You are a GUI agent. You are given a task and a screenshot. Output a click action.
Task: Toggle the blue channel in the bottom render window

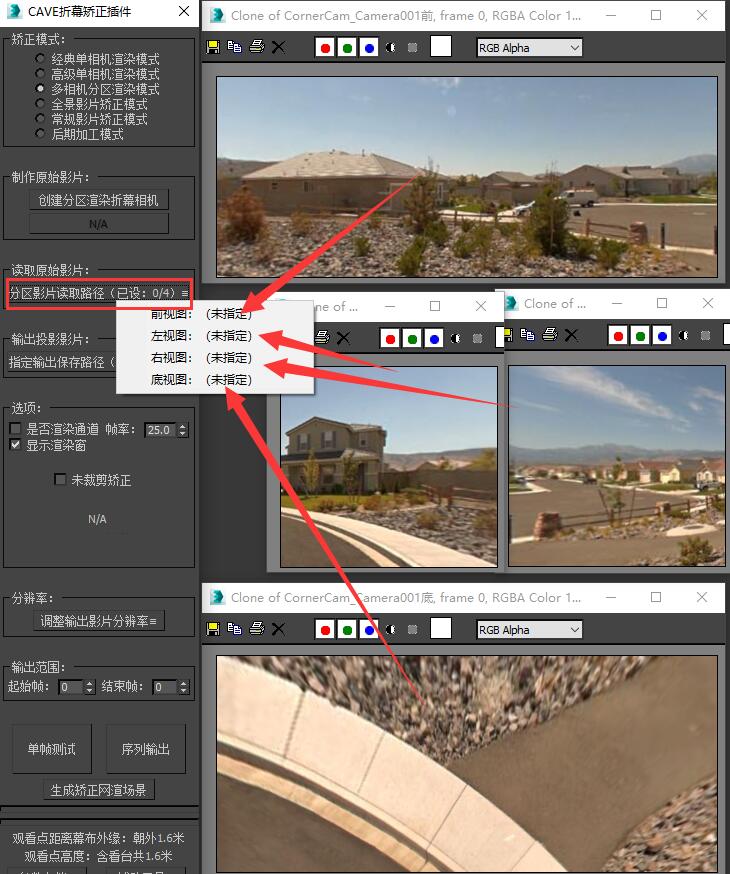[x=369, y=629]
